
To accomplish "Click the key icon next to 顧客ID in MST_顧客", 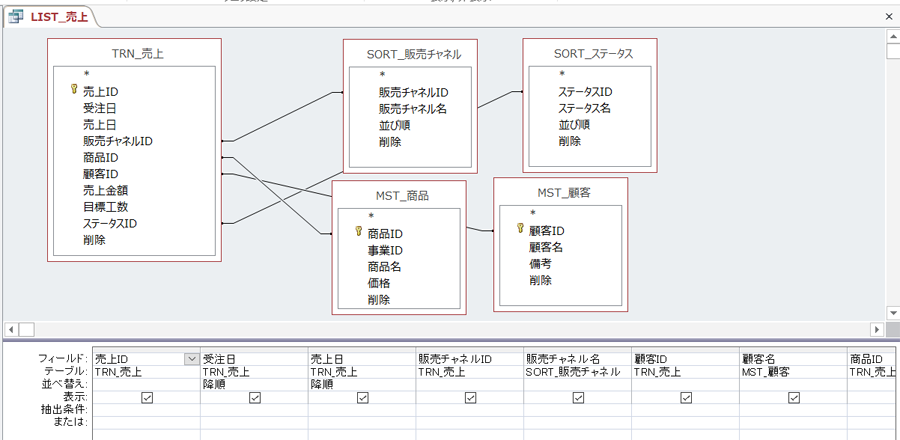I will click(x=519, y=230).
